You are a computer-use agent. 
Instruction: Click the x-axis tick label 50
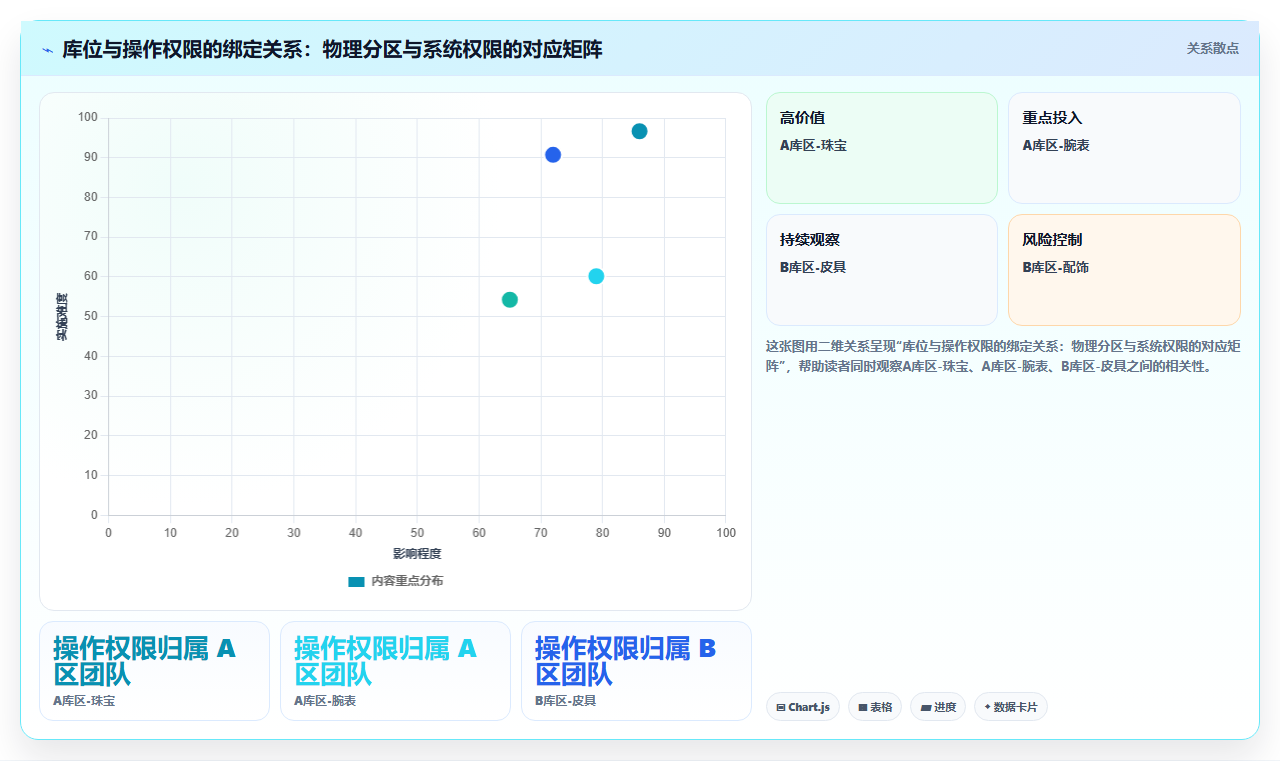point(417,533)
